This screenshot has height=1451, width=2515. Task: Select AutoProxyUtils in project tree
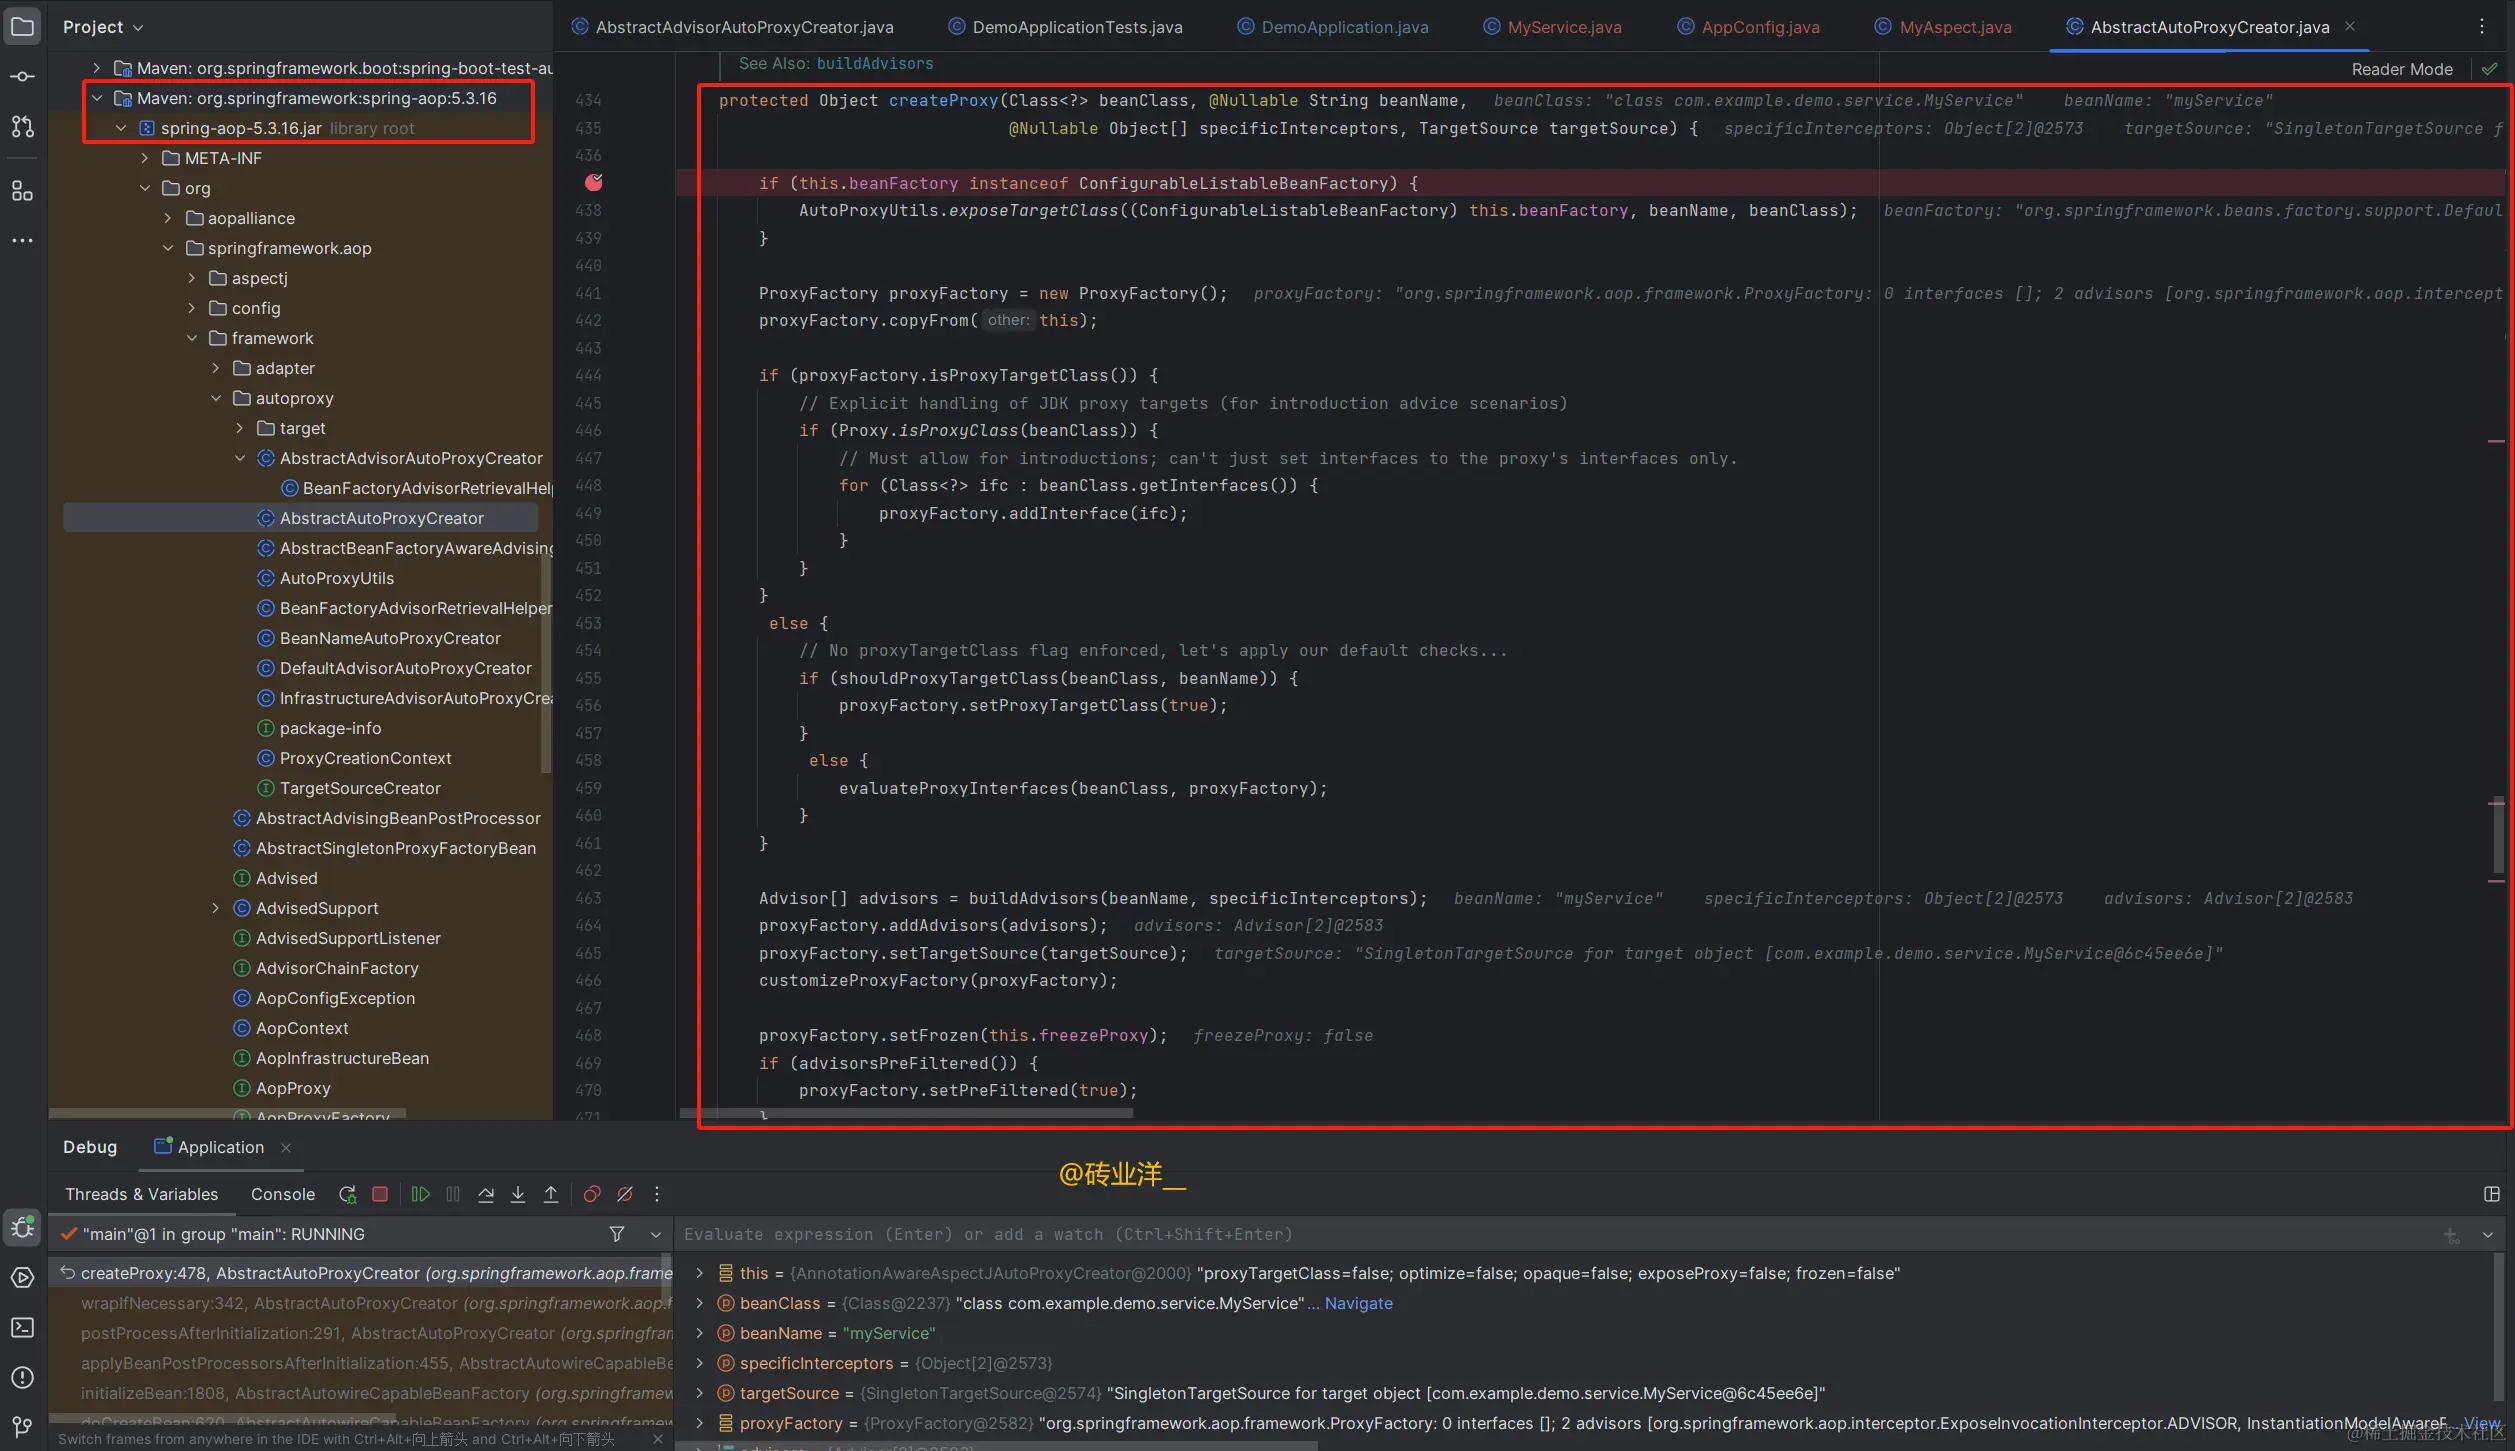coord(337,578)
